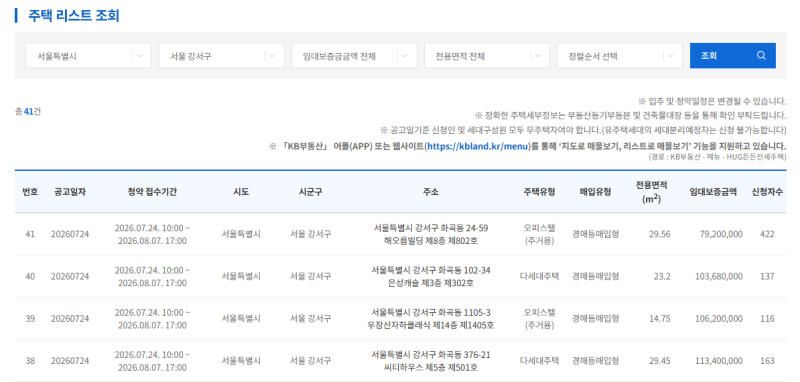Expand the 전용면적 전체 dropdown
The height and width of the screenshot is (382, 800).
coord(487,56)
